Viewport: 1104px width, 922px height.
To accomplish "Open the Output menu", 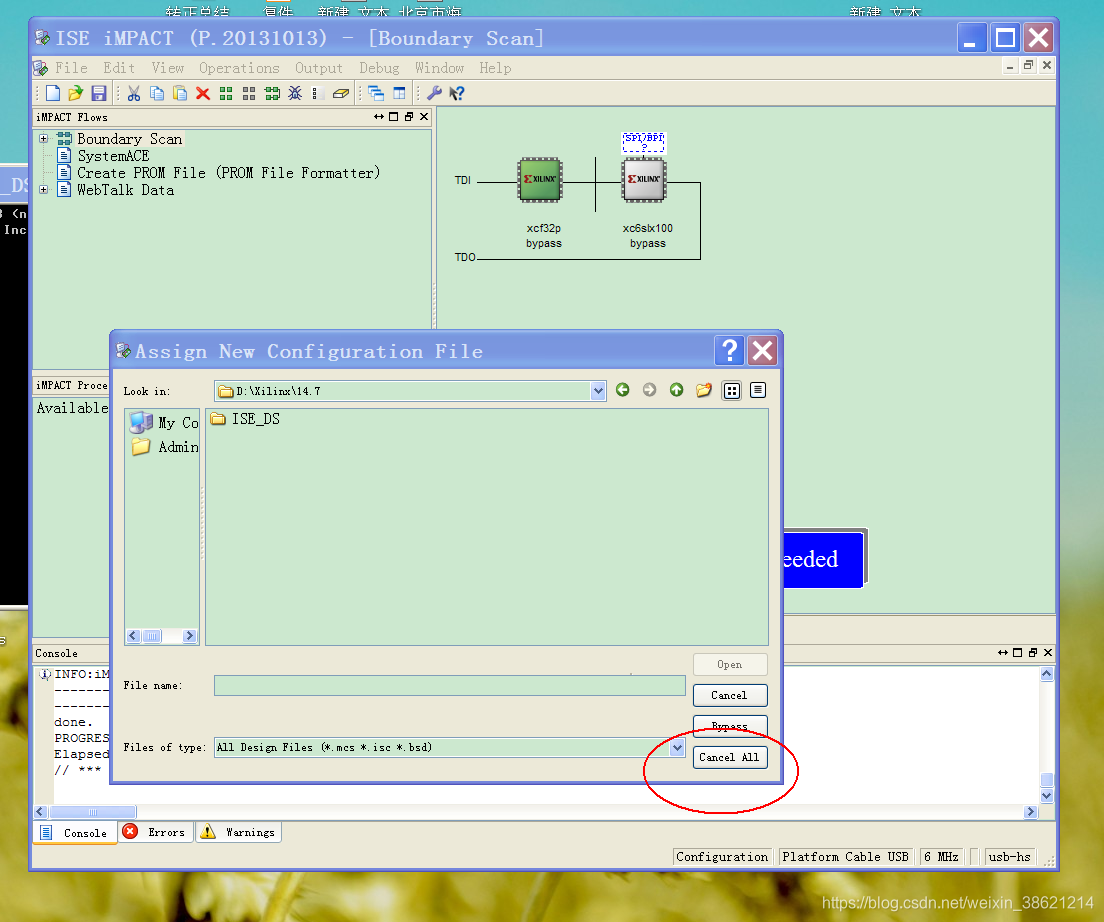I will (x=318, y=68).
